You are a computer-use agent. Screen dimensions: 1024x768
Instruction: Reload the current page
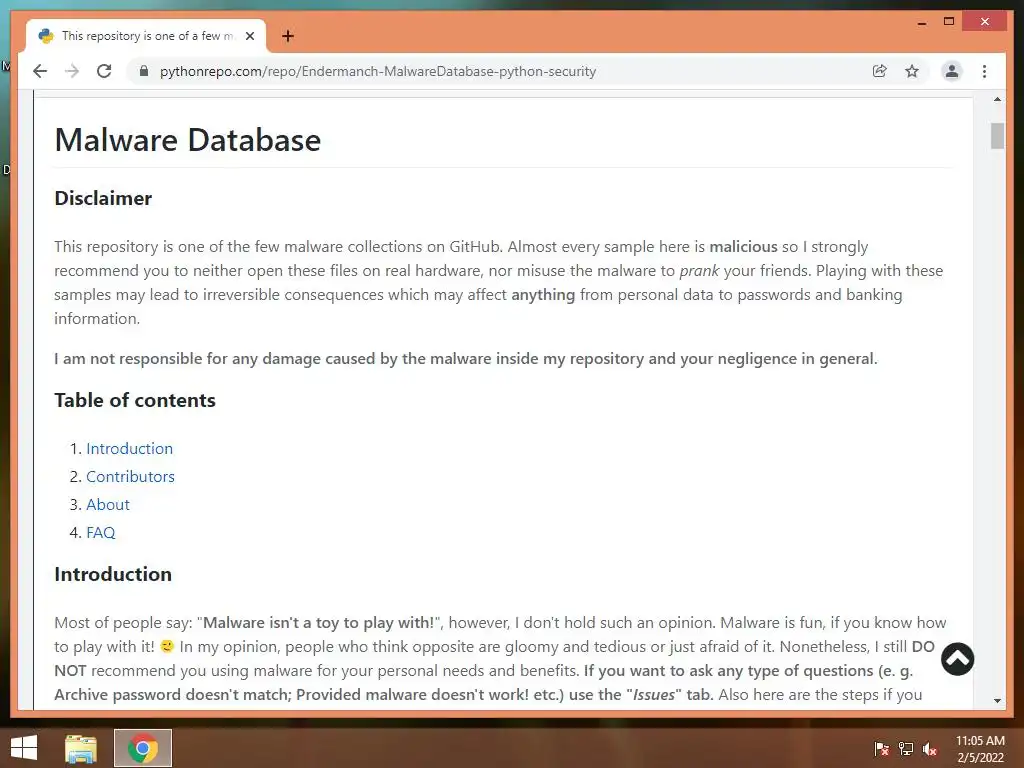tap(104, 71)
